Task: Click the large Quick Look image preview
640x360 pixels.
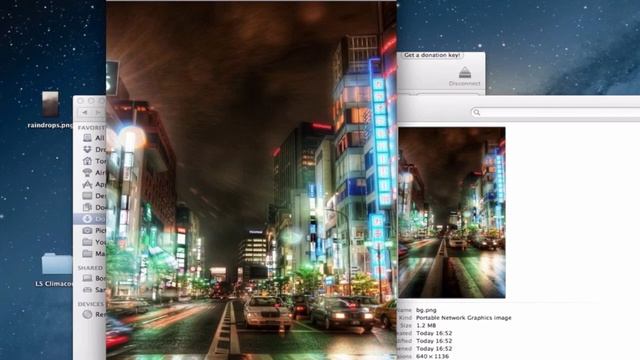Action: pos(251,180)
